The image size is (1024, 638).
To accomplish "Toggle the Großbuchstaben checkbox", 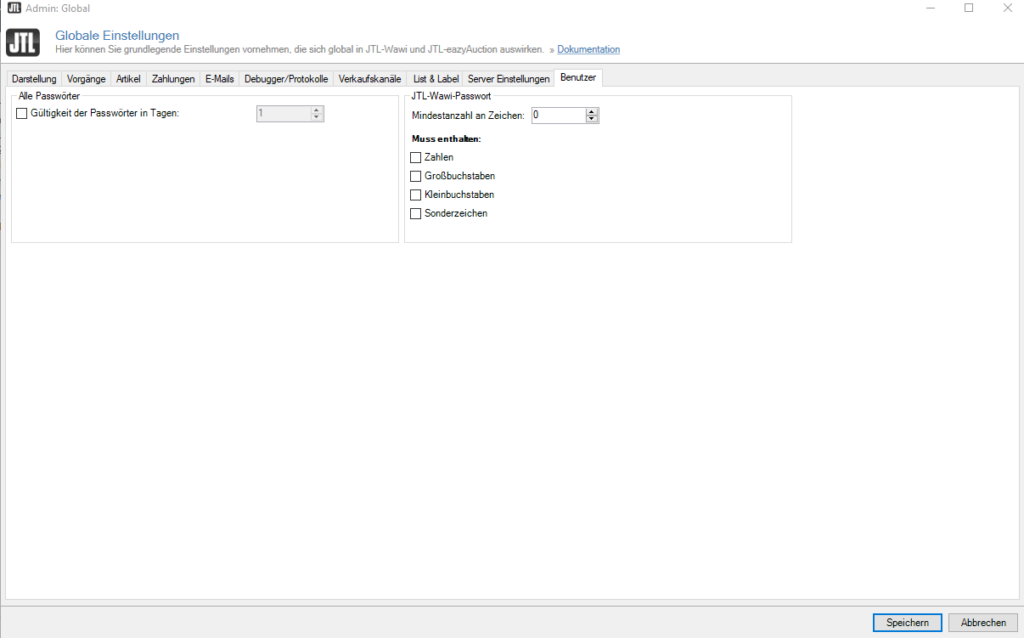I will tap(416, 176).
